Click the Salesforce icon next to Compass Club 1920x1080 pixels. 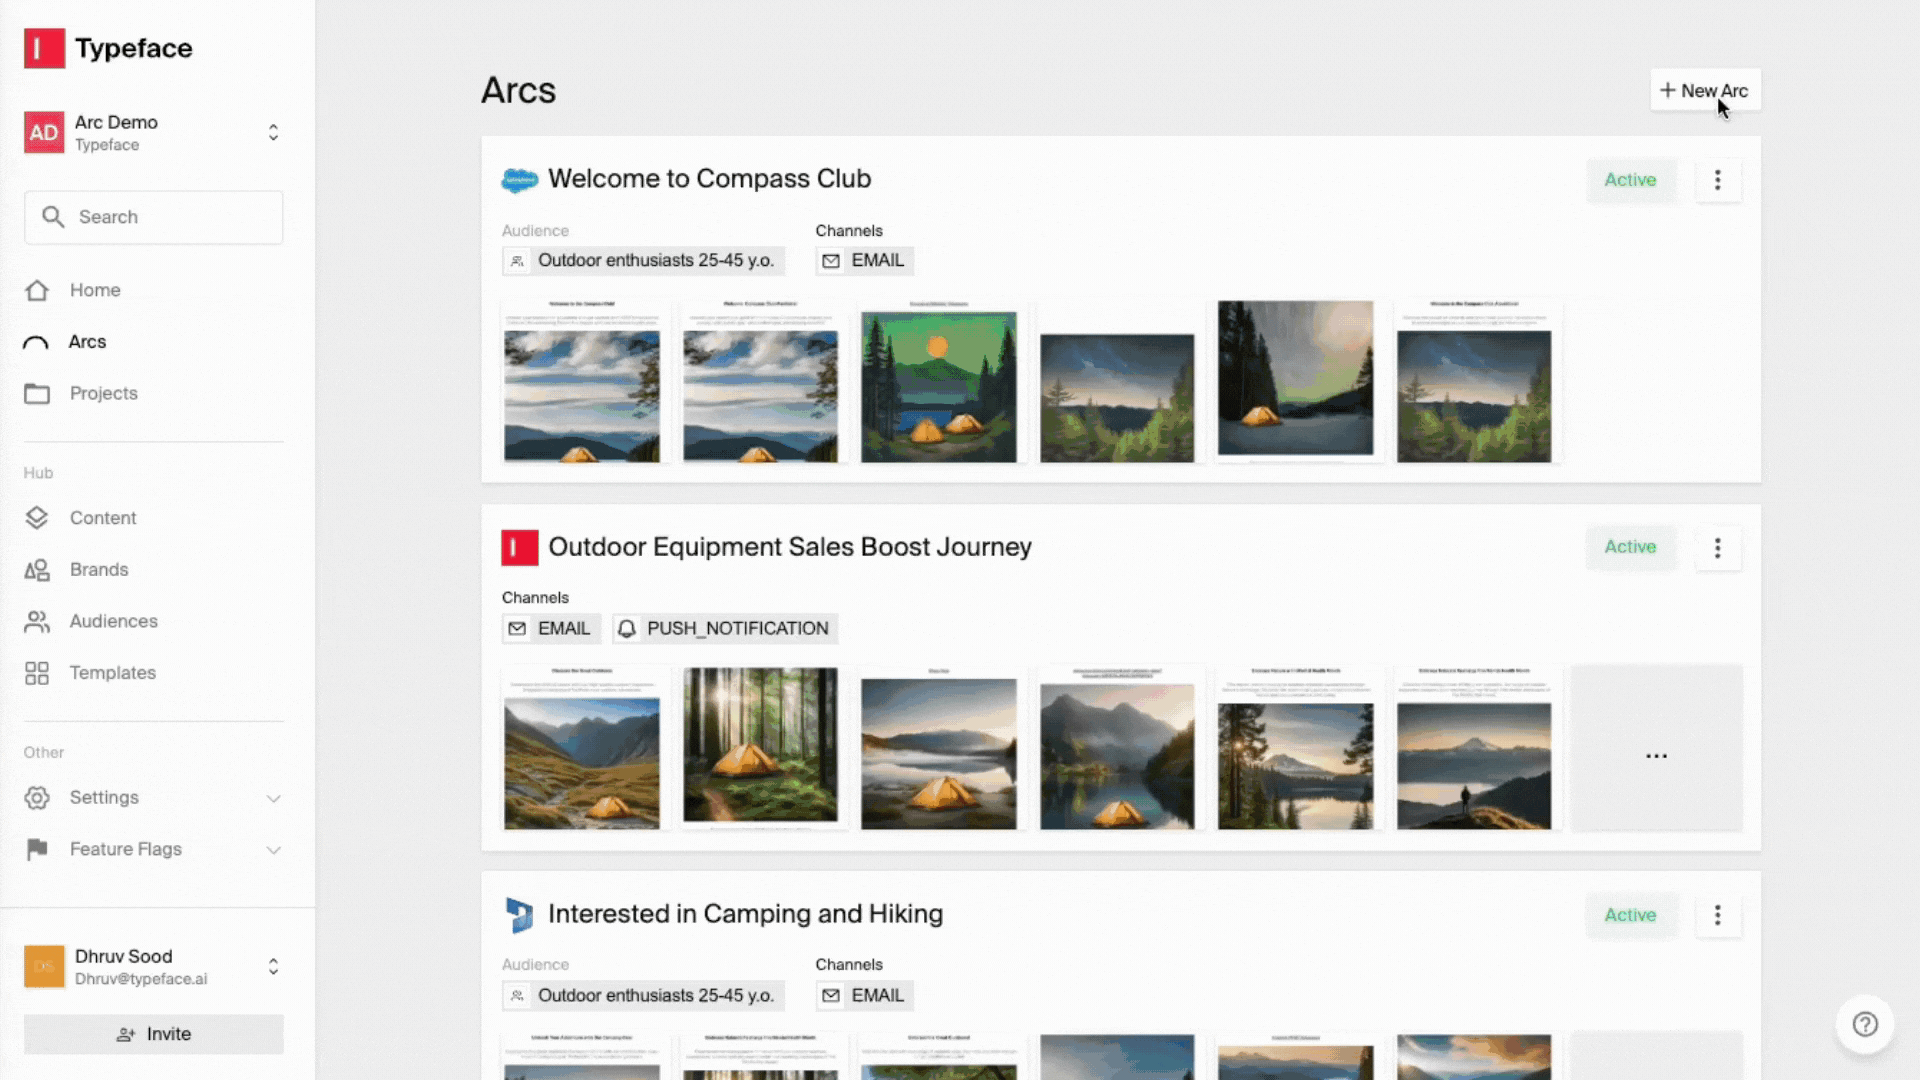tap(519, 180)
